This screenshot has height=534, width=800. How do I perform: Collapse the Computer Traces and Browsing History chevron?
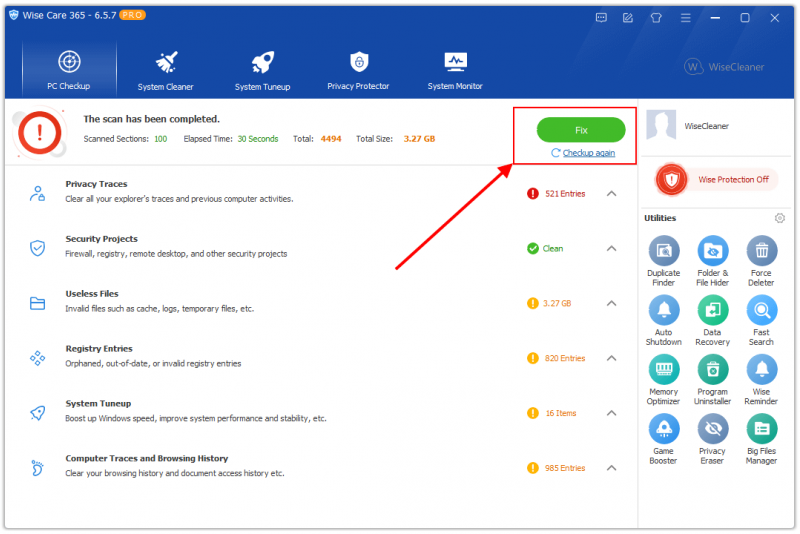611,468
